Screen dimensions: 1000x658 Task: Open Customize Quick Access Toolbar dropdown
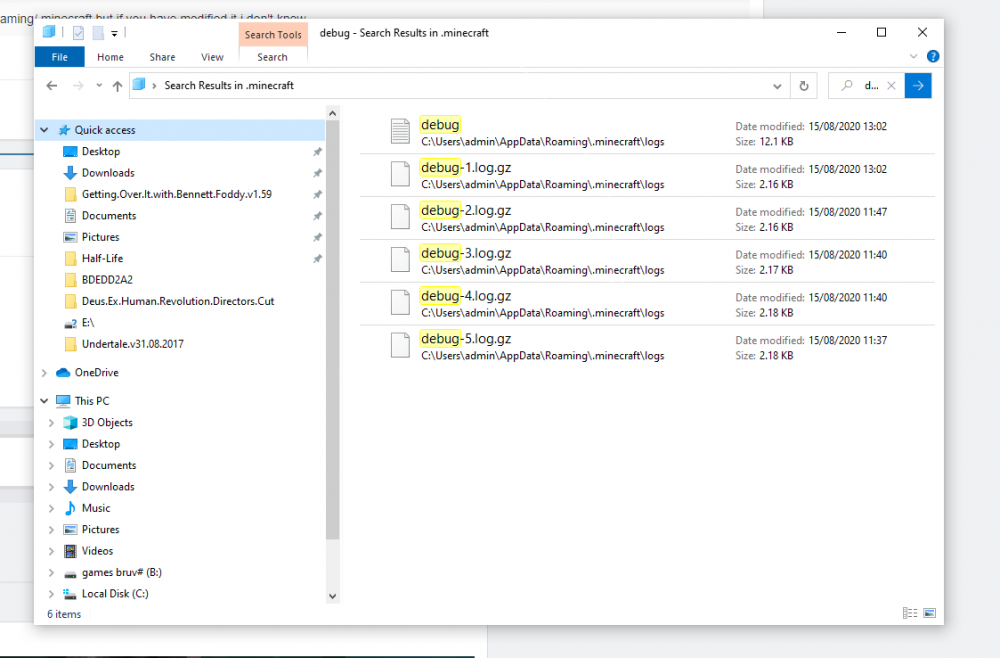pyautogui.click(x=114, y=33)
